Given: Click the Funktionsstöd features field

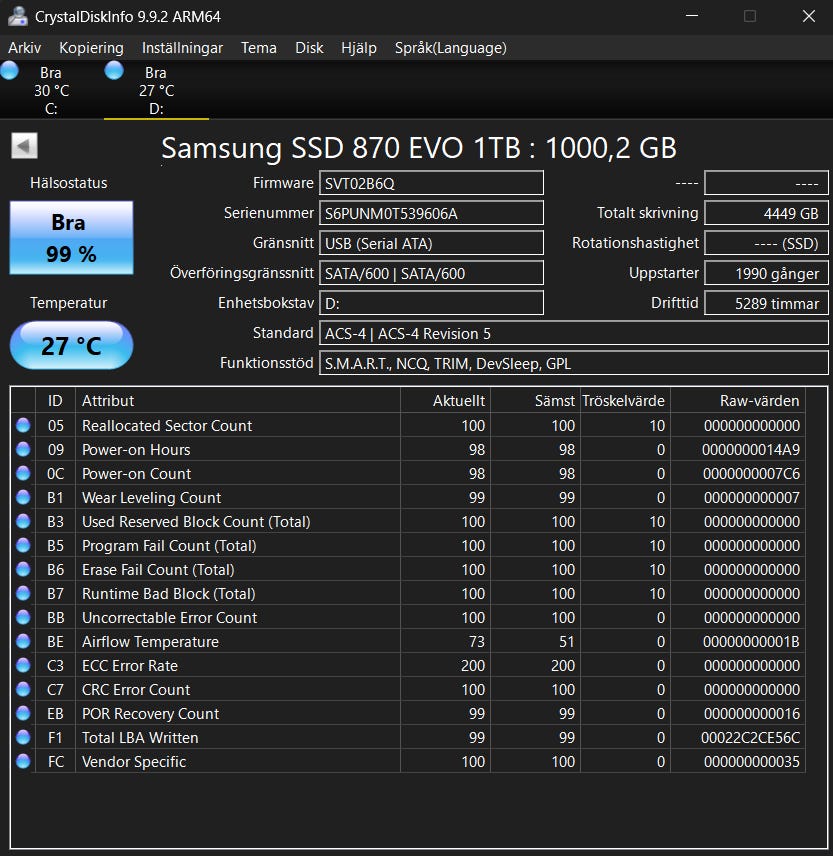Looking at the screenshot, I should [x=574, y=363].
